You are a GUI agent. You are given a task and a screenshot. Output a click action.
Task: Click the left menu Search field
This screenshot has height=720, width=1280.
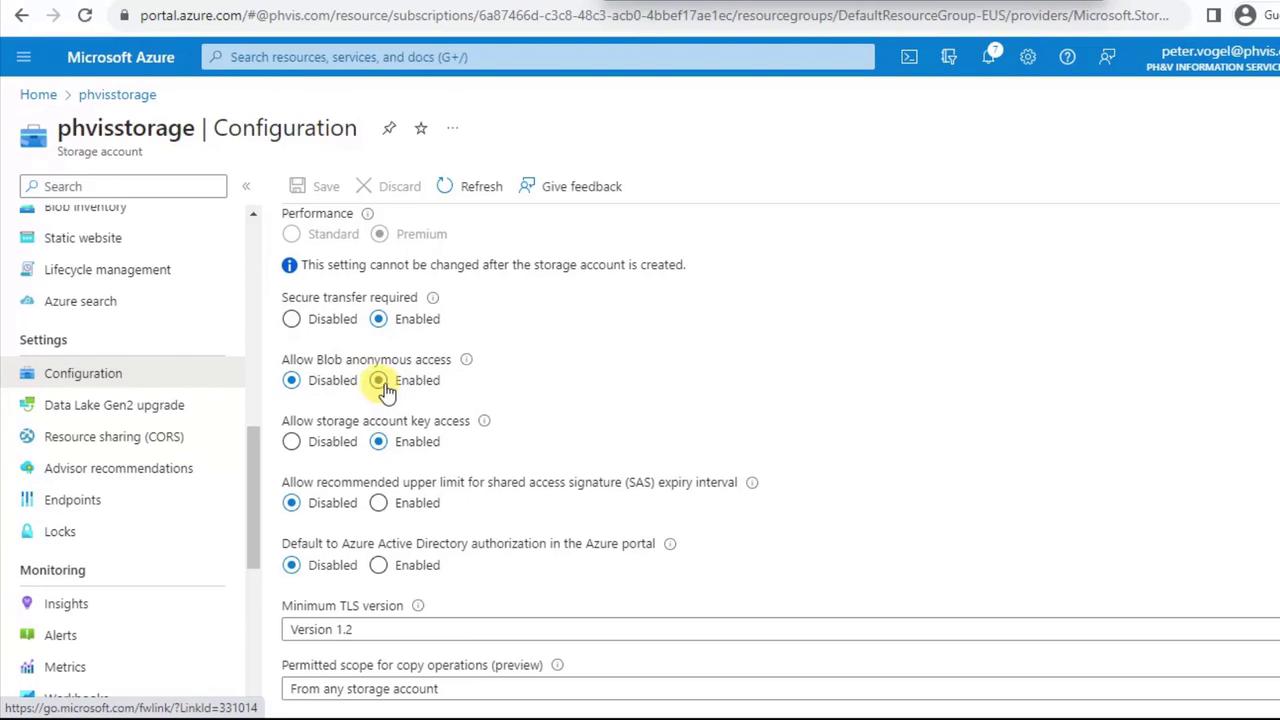(123, 186)
